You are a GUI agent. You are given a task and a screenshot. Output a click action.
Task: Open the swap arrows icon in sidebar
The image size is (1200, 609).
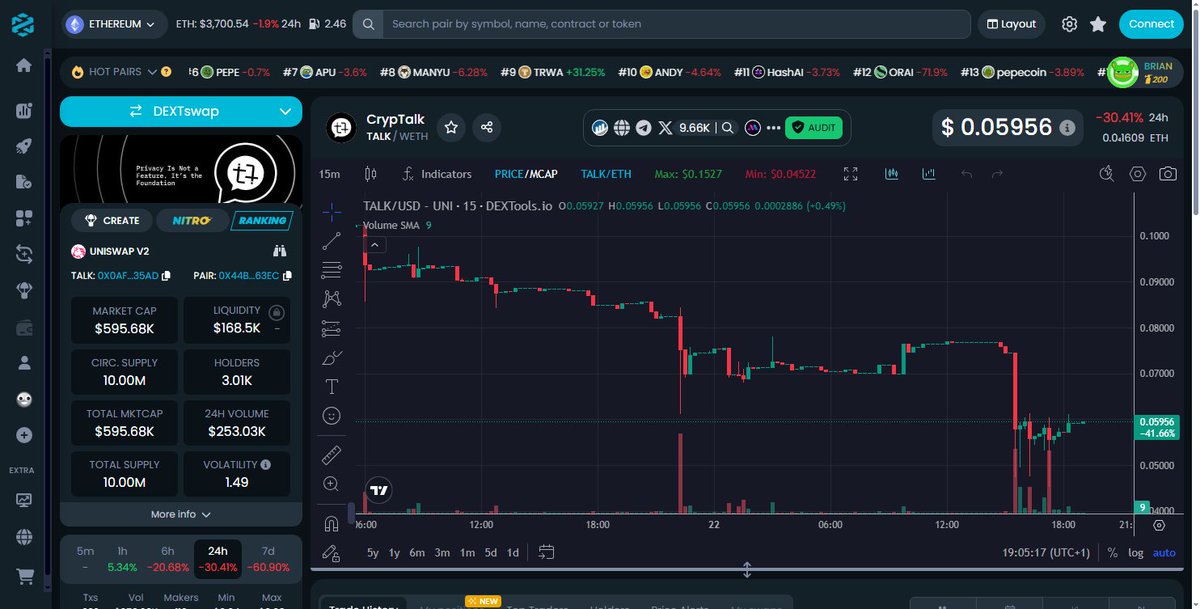[x=24, y=254]
